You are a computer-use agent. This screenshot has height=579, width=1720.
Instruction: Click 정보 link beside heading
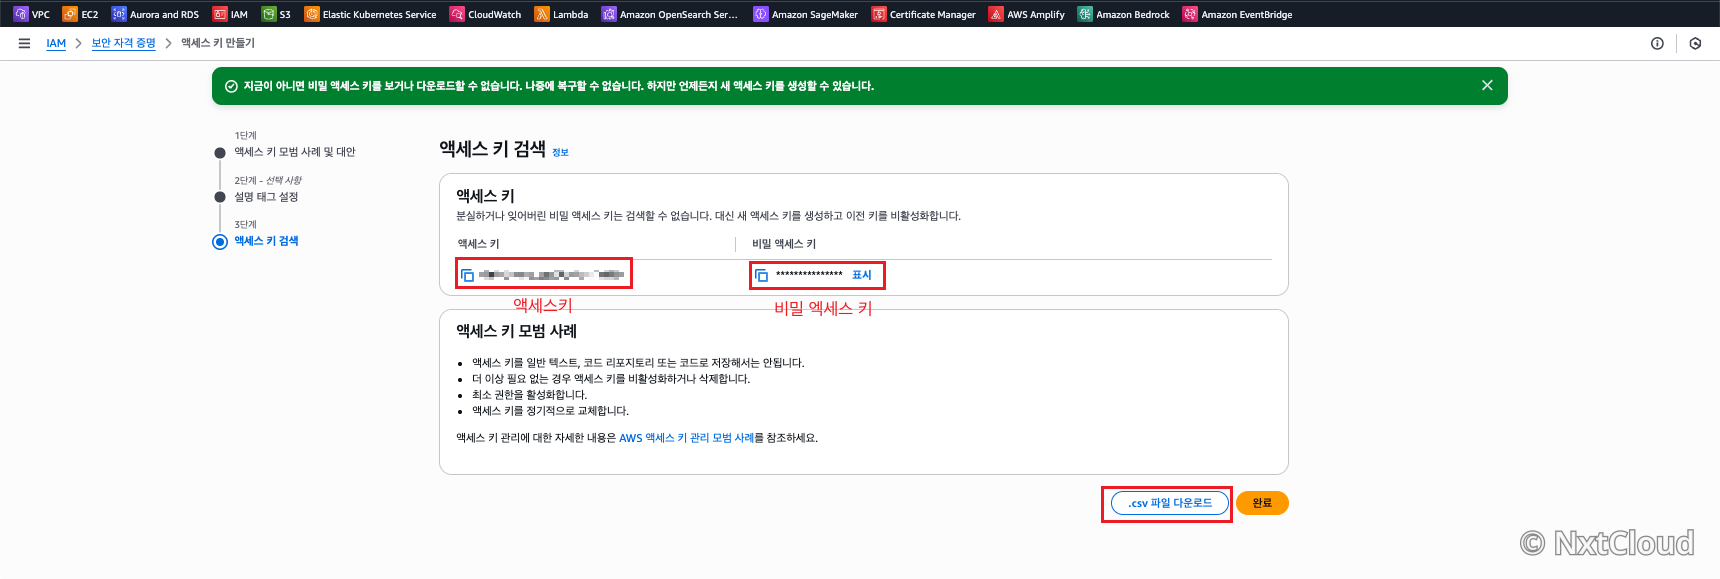coord(560,152)
